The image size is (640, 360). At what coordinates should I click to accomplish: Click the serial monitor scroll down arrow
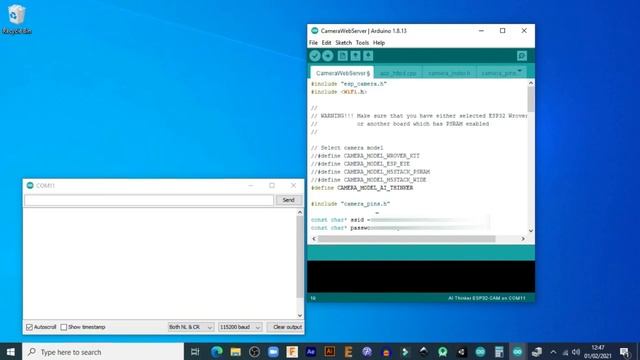[300, 315]
